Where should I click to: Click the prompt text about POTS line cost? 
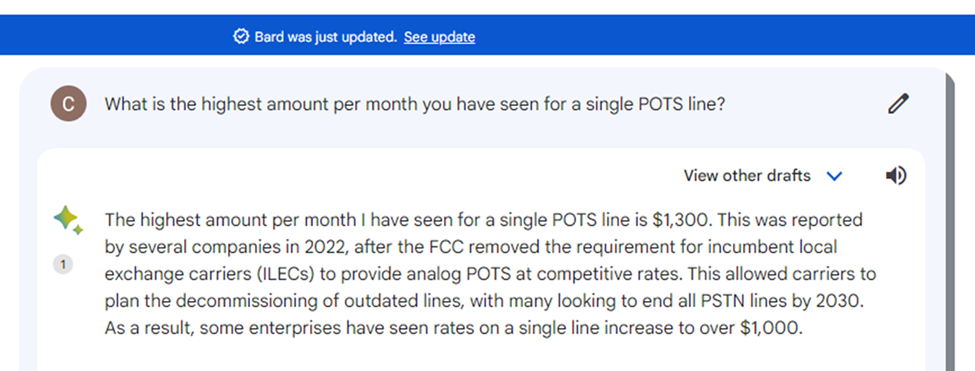[415, 104]
